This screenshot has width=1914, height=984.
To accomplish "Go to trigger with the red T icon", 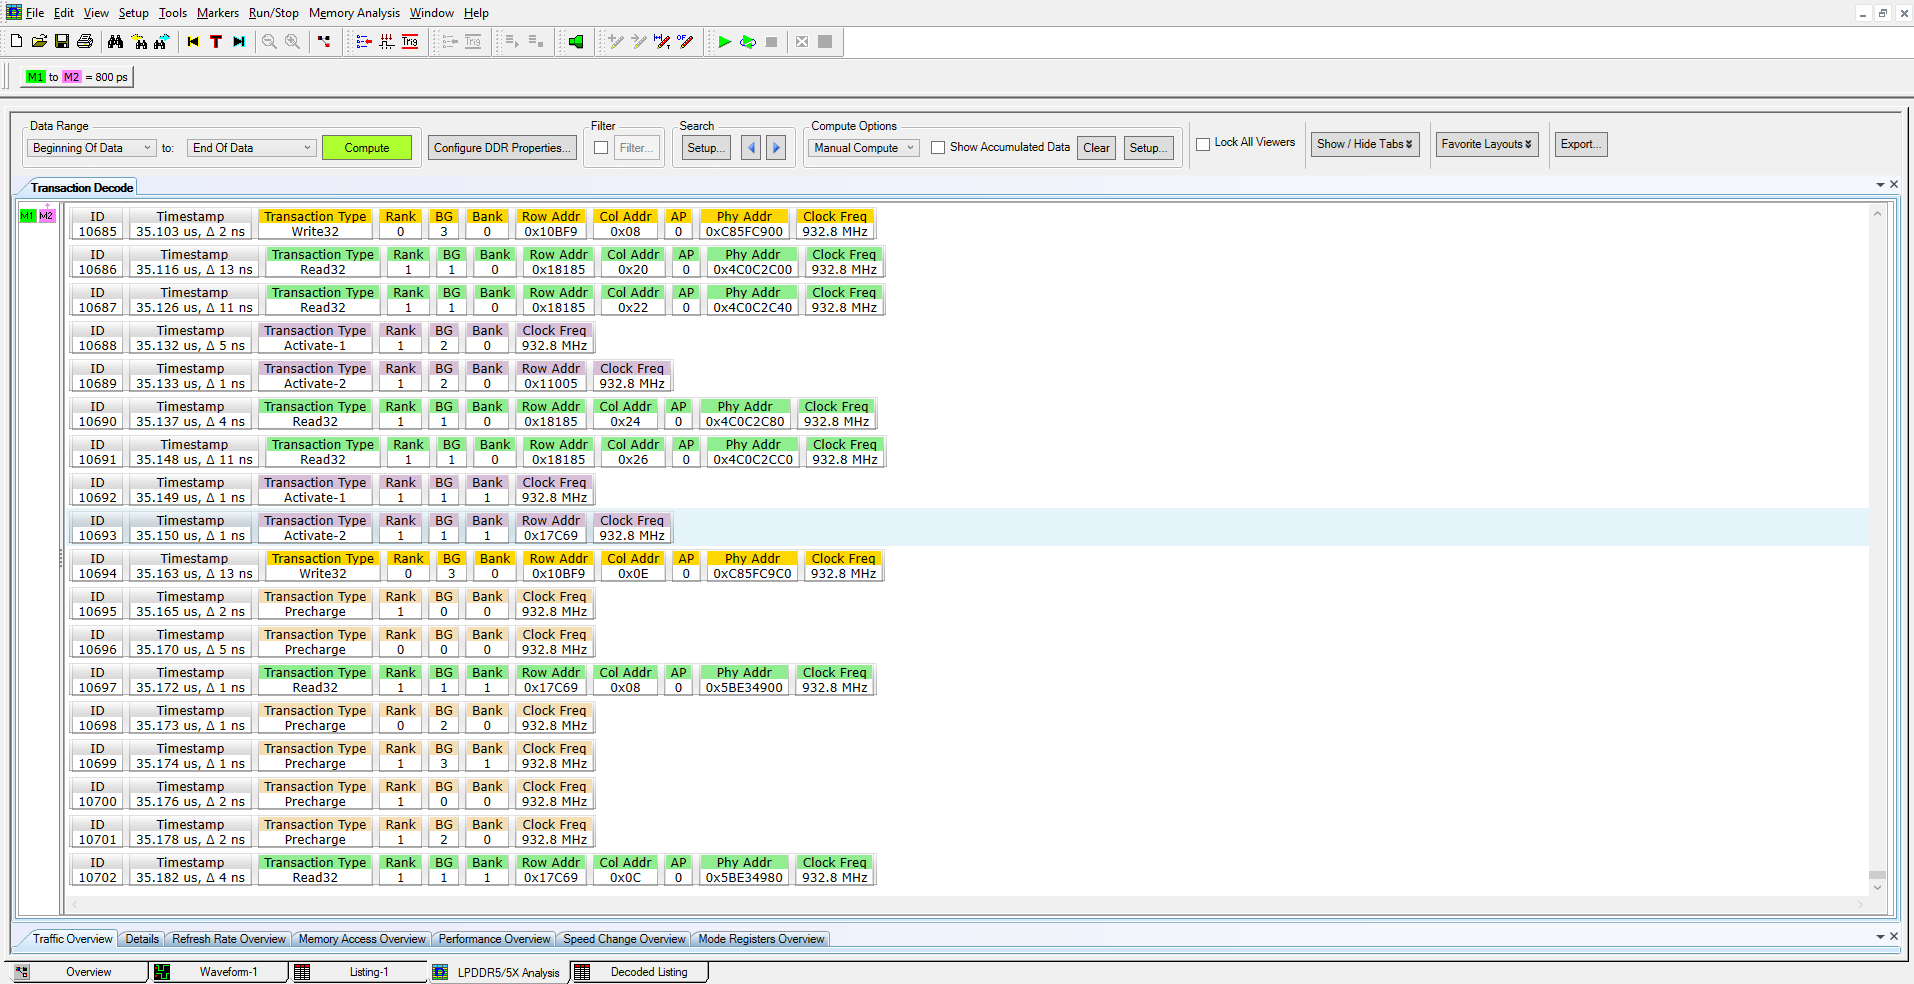I will tap(216, 41).
